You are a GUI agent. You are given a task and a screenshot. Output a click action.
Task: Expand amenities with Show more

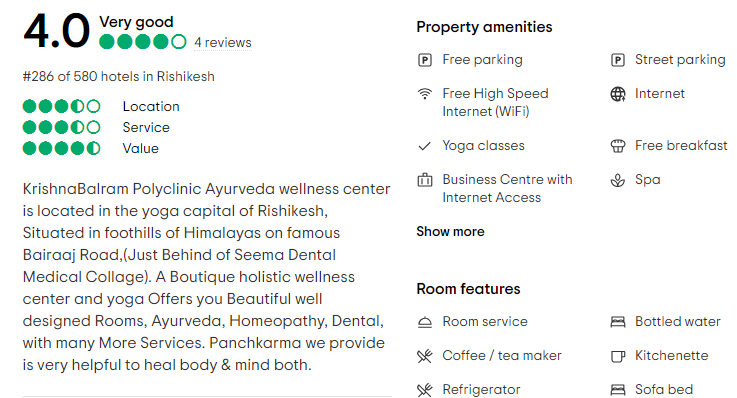450,232
